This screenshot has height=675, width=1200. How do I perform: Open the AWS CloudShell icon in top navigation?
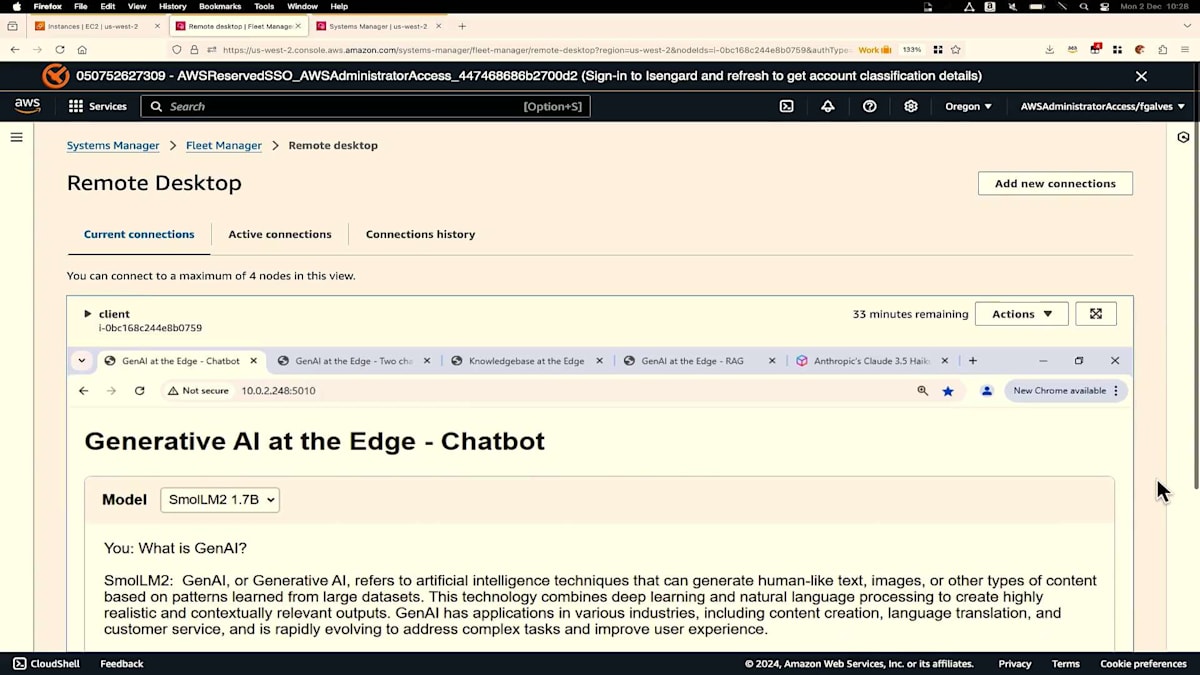tap(786, 106)
